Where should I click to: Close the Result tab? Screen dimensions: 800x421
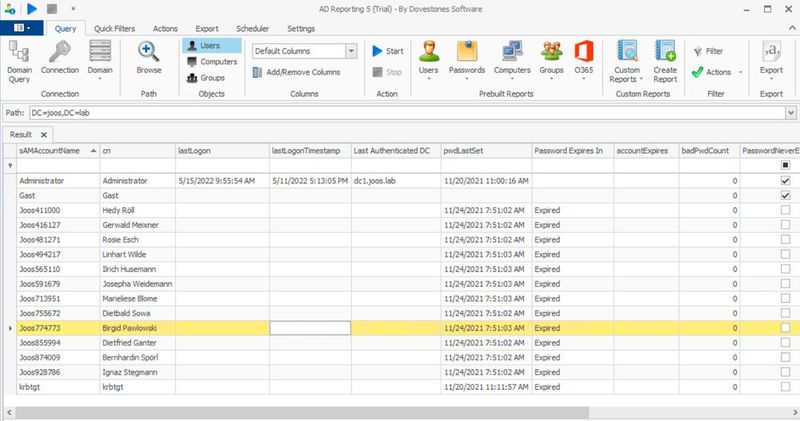click(x=44, y=135)
